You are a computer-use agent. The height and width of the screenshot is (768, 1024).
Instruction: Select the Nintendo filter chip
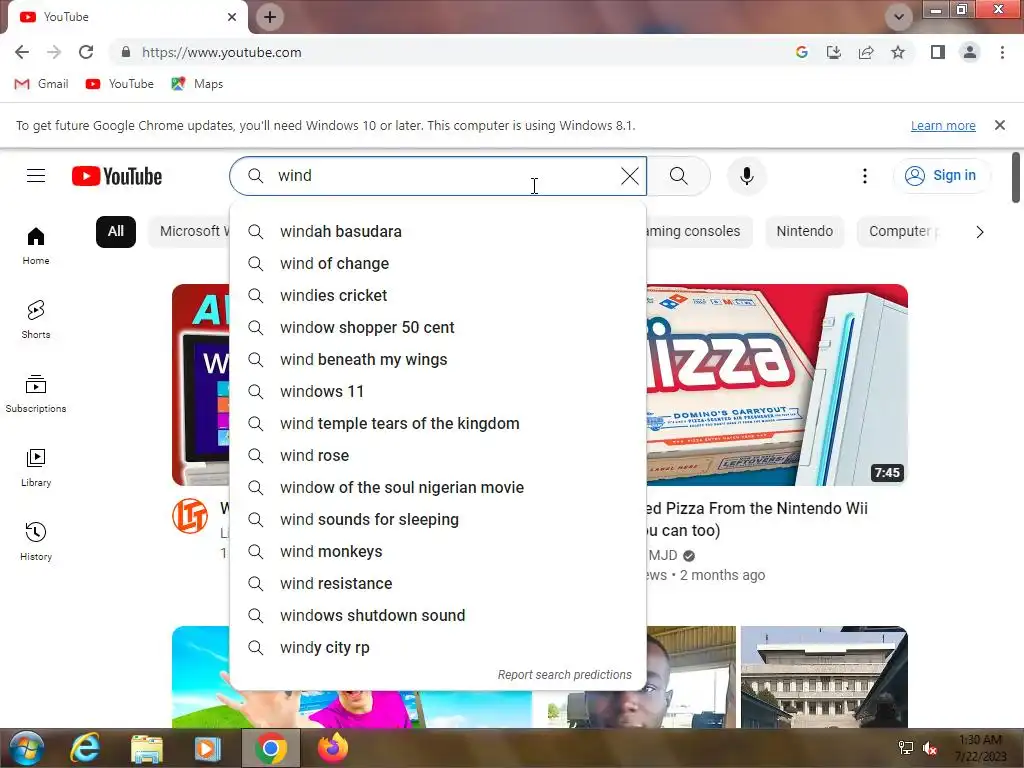(805, 231)
